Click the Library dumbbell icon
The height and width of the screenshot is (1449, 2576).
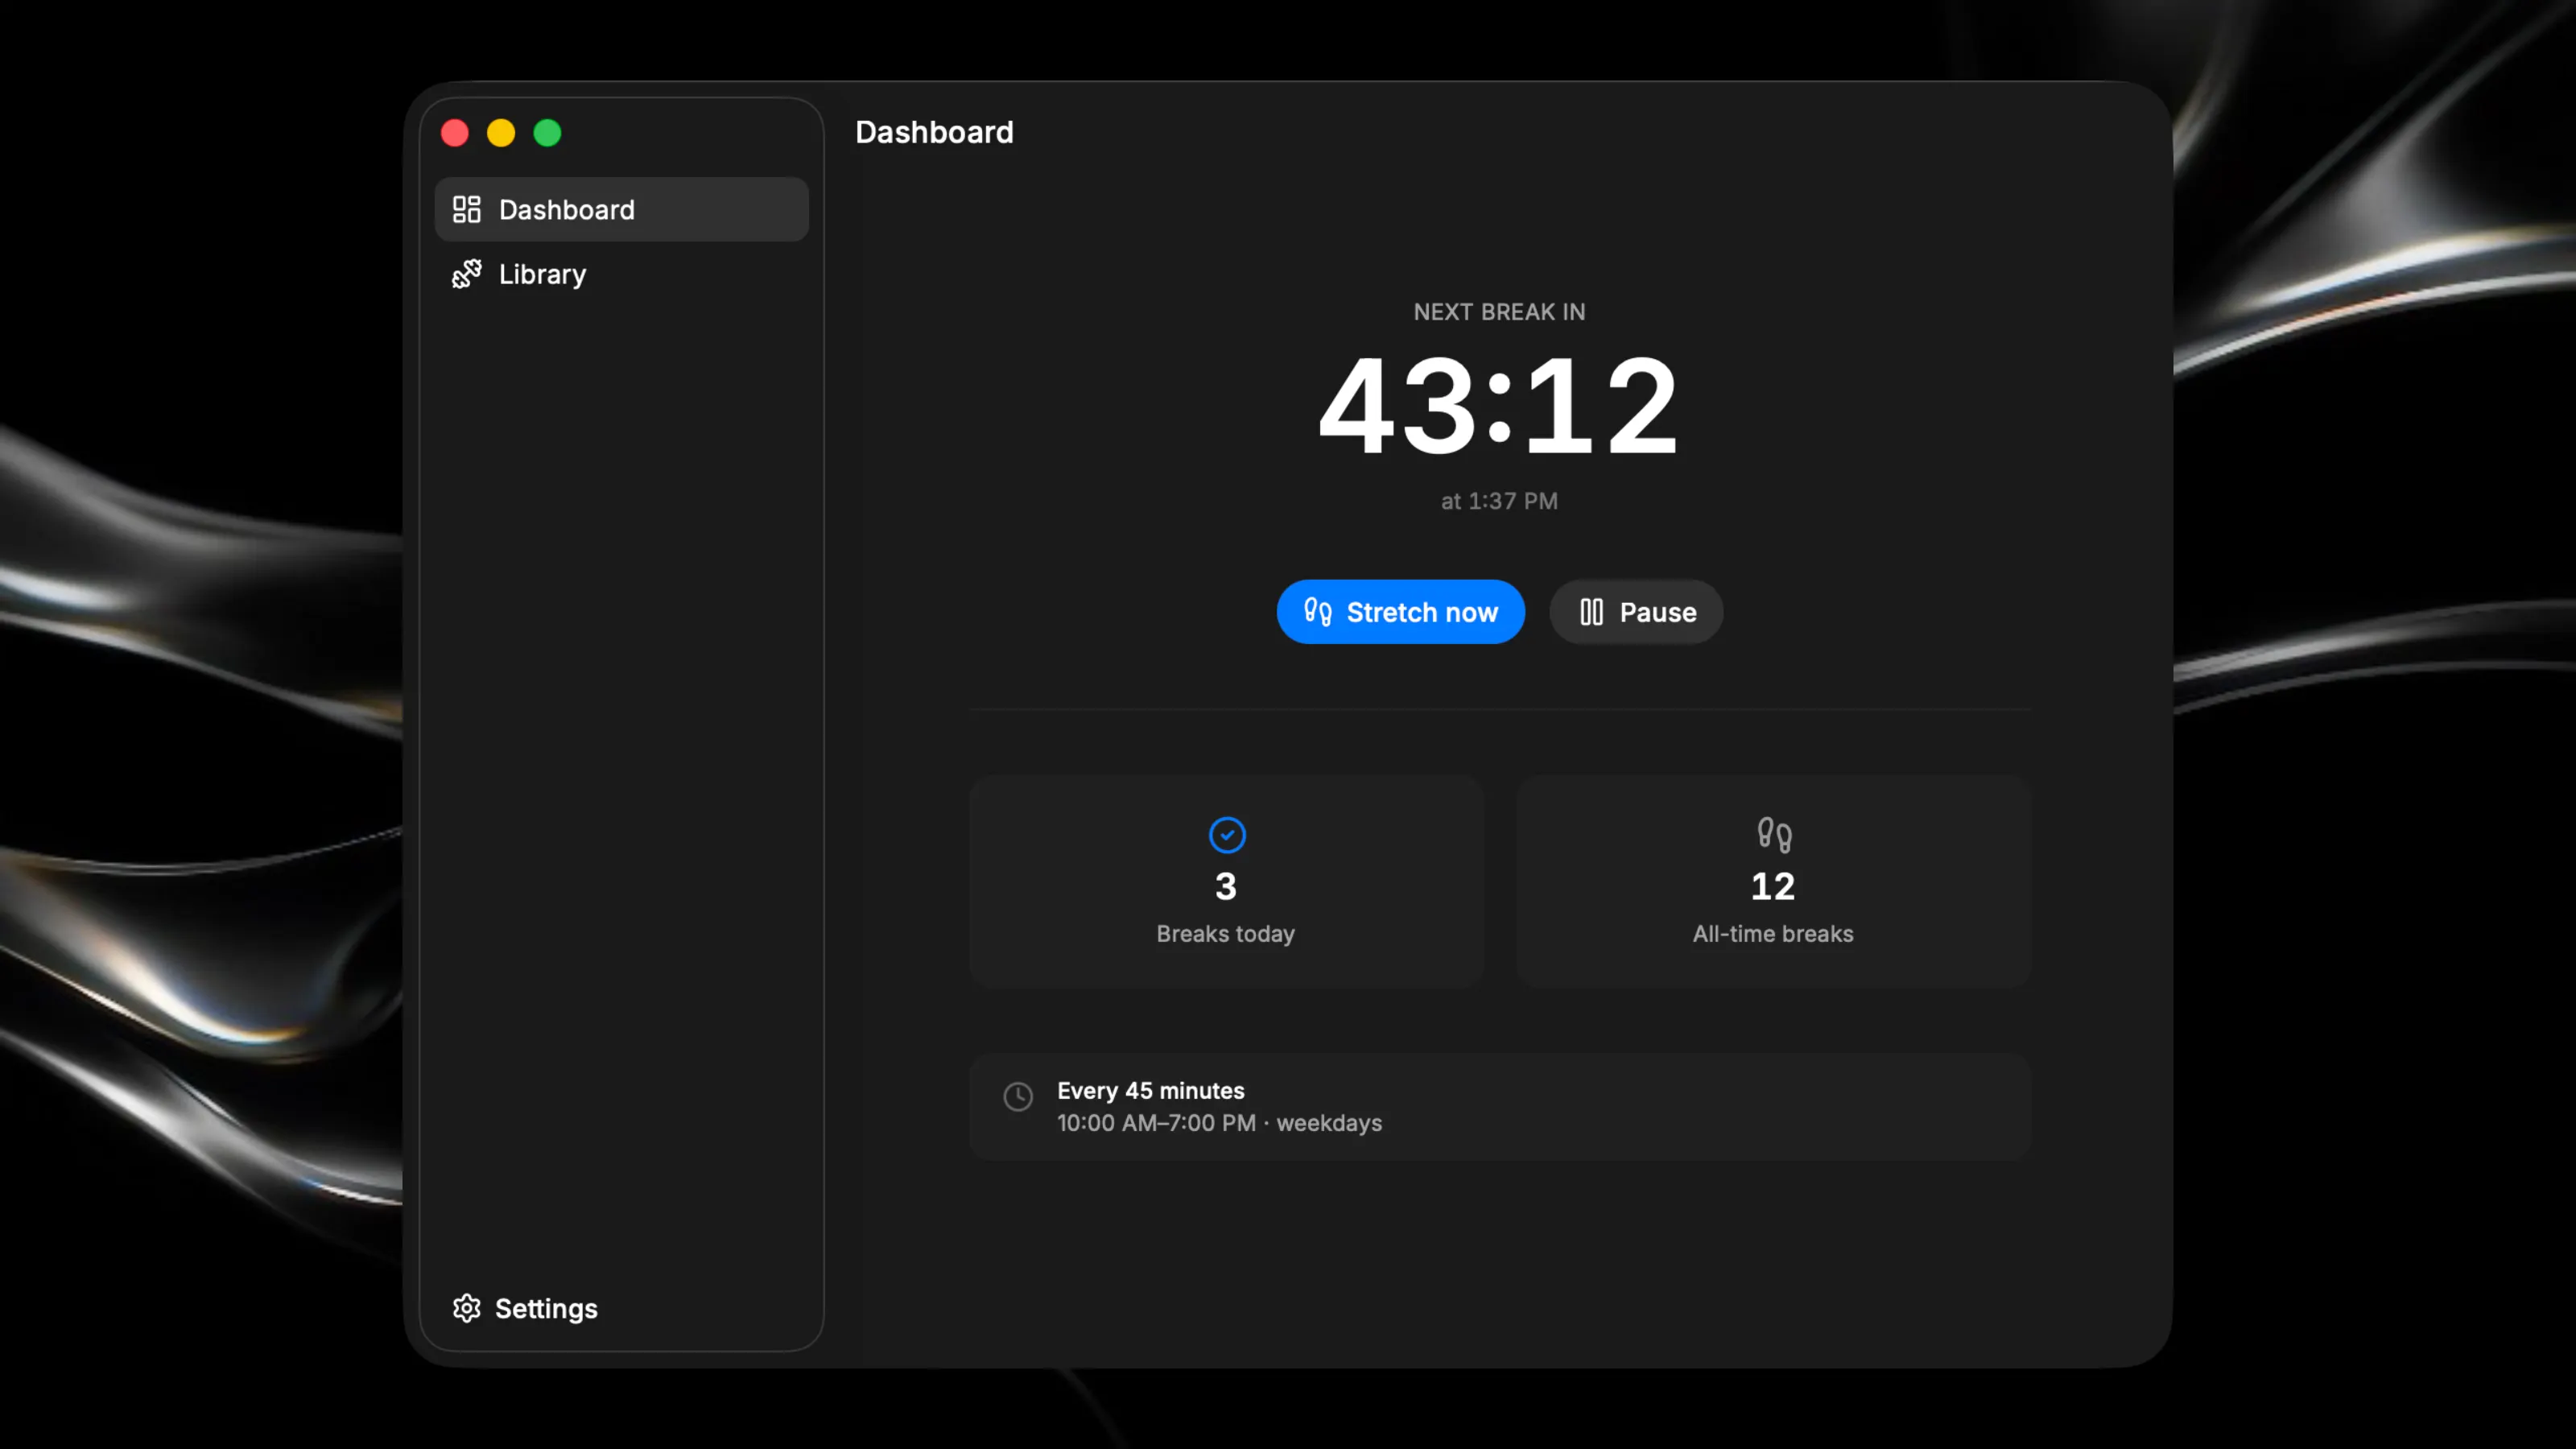466,274
